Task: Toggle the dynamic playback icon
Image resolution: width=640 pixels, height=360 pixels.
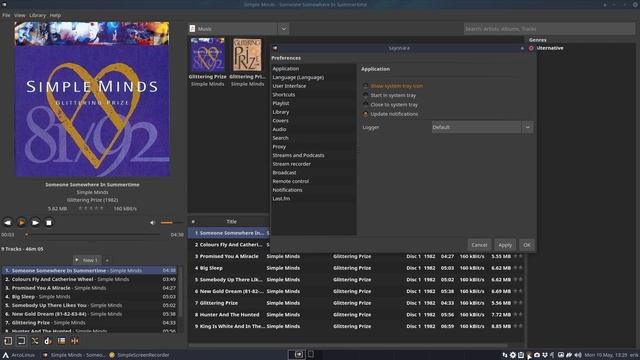Action: tap(48, 341)
